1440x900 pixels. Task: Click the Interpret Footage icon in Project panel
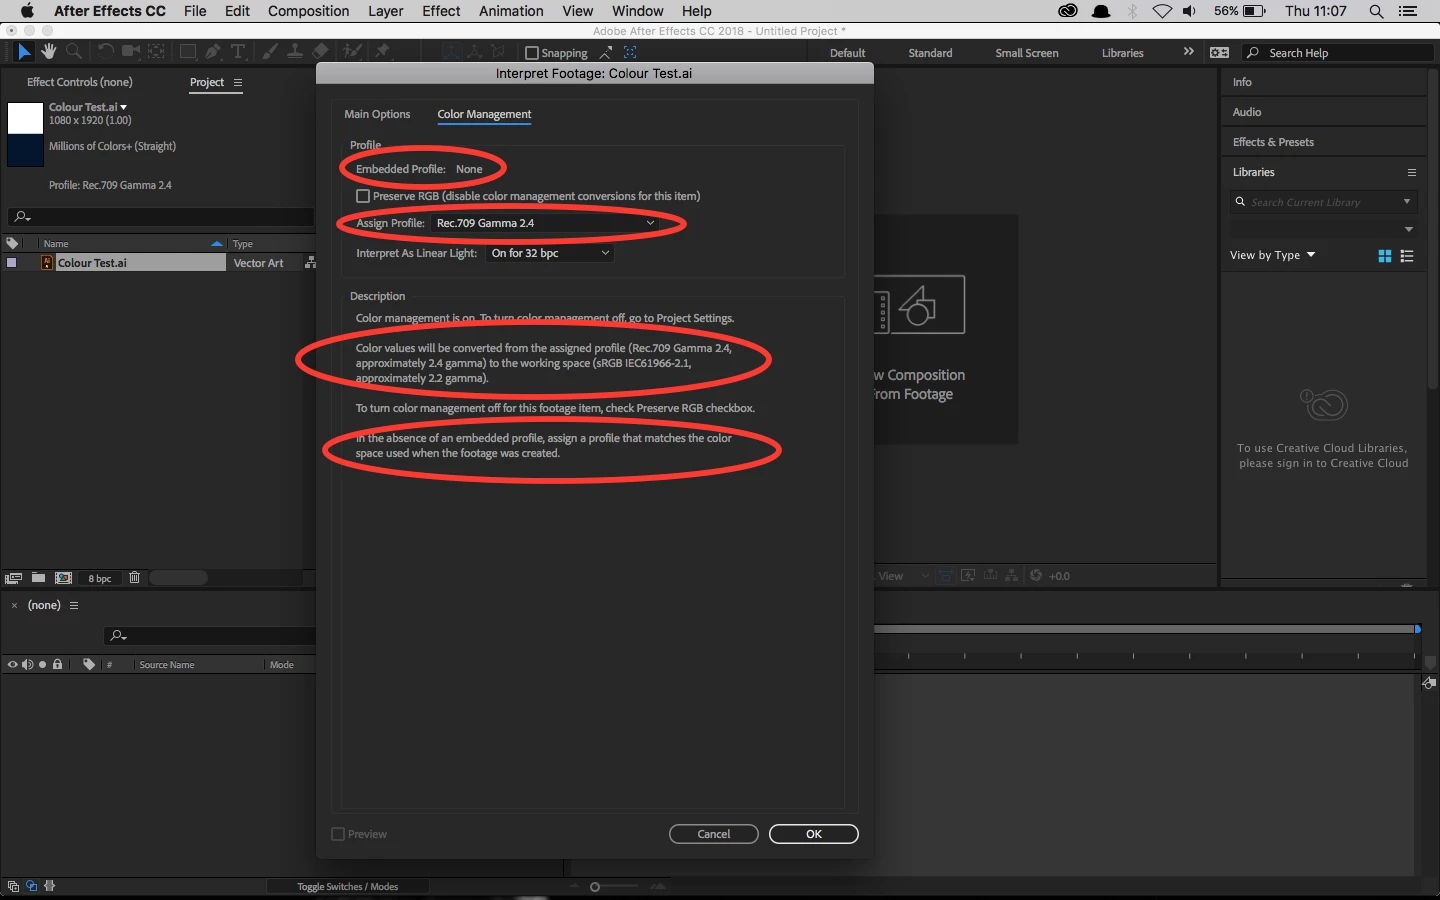click(x=13, y=578)
